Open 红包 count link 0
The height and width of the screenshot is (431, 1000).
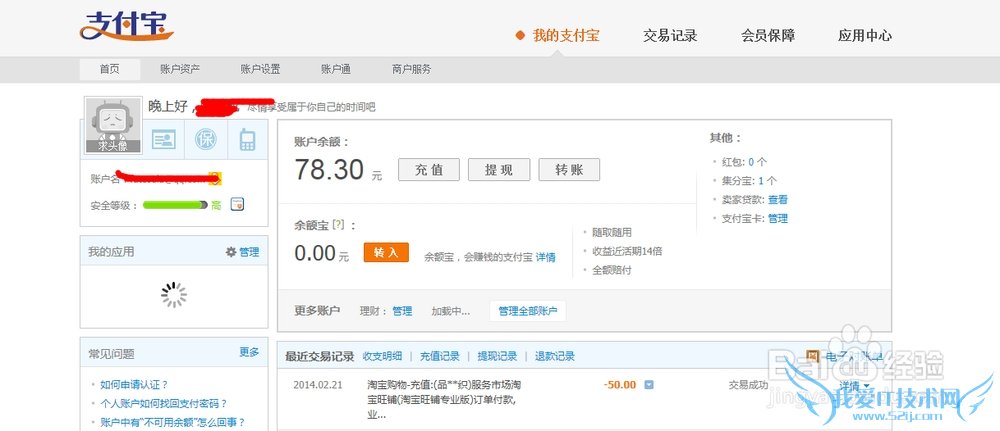751,162
